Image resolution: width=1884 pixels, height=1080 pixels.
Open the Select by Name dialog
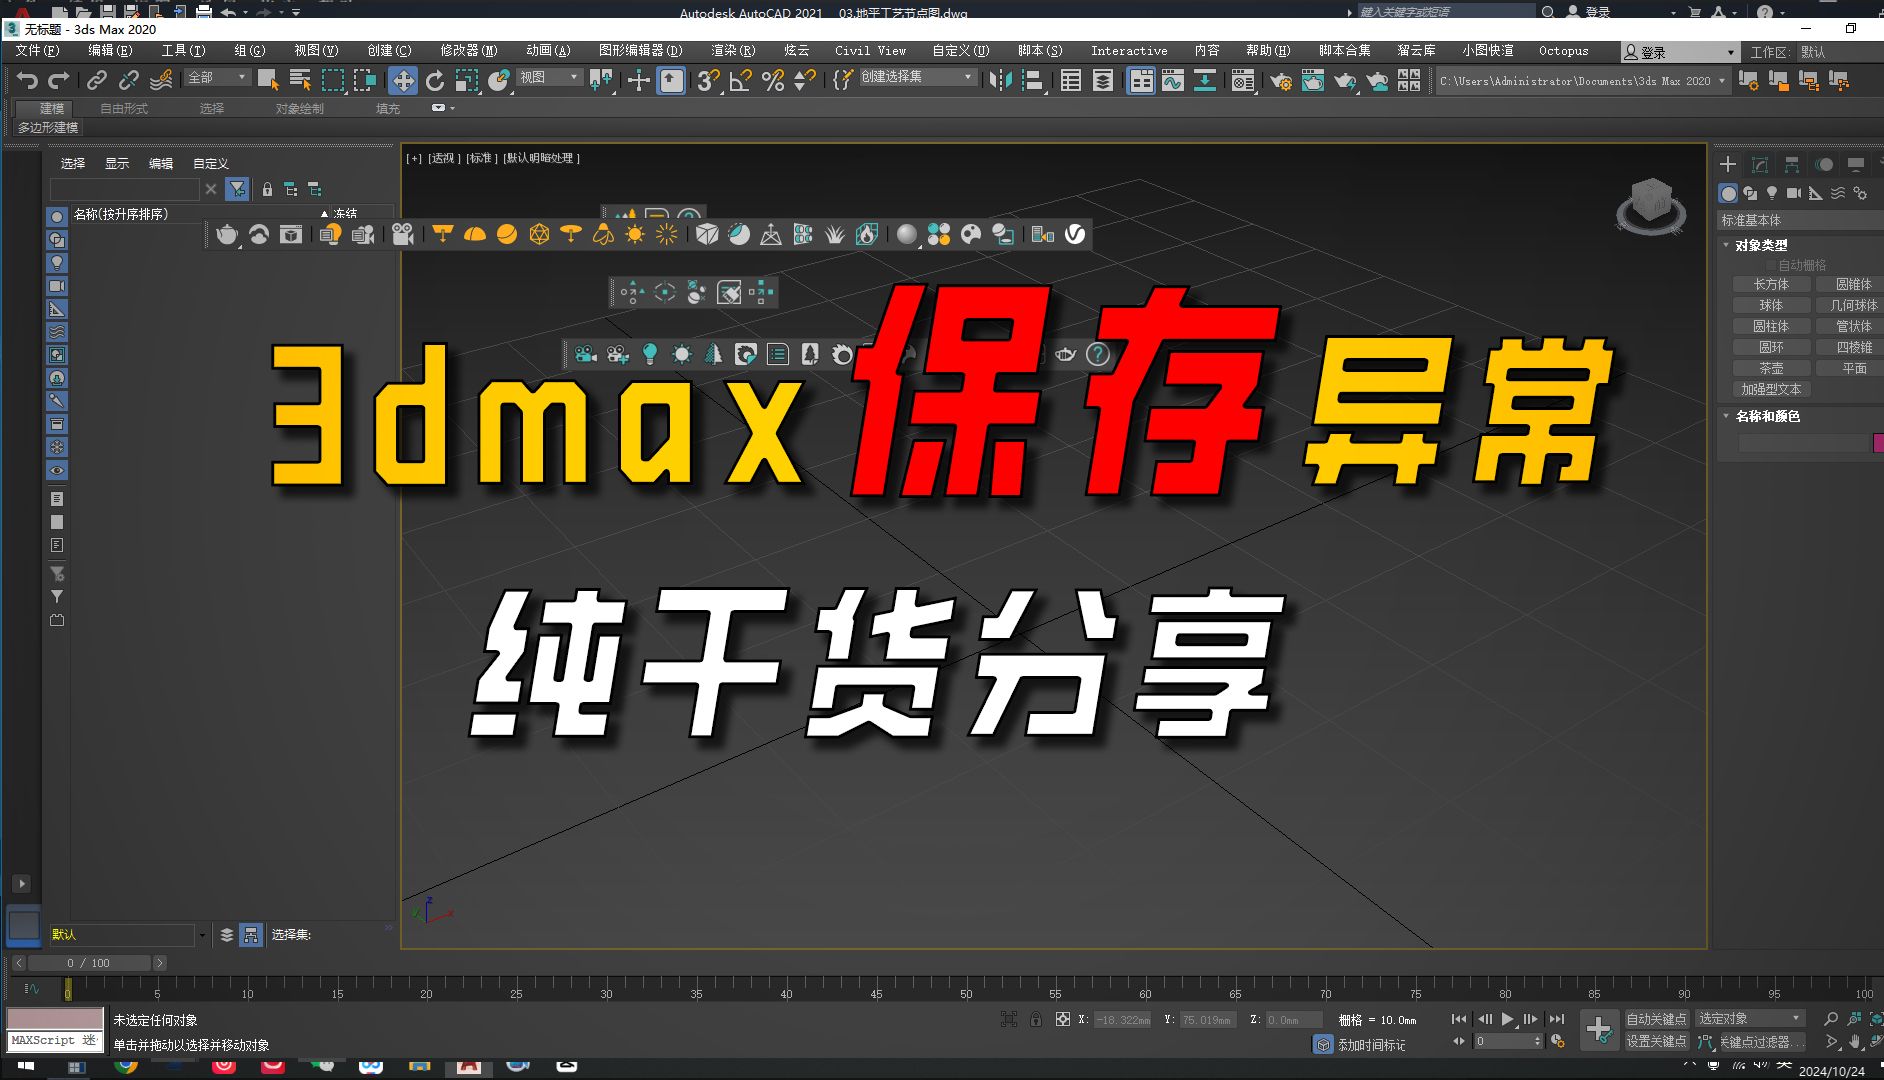point(299,80)
